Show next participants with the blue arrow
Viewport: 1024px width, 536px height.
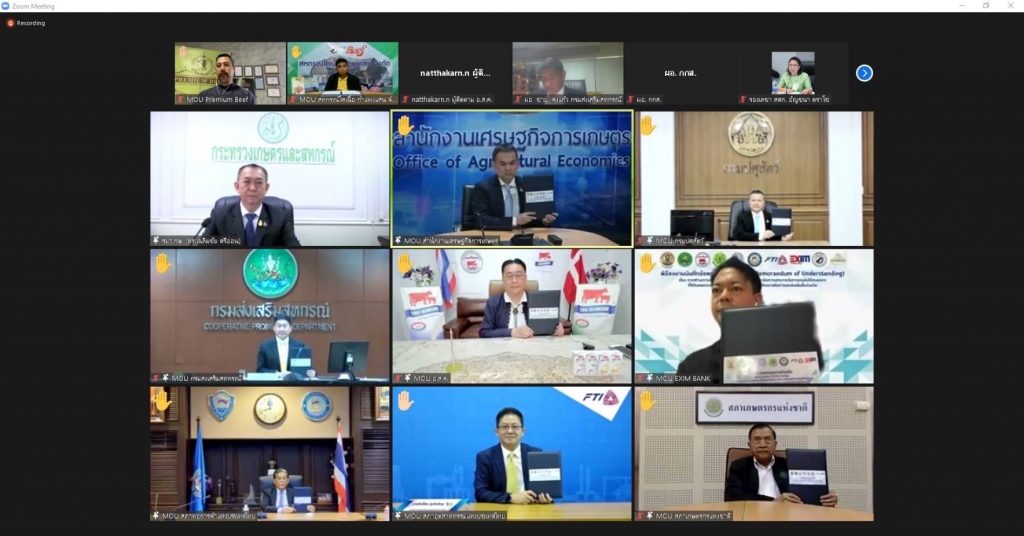point(864,73)
